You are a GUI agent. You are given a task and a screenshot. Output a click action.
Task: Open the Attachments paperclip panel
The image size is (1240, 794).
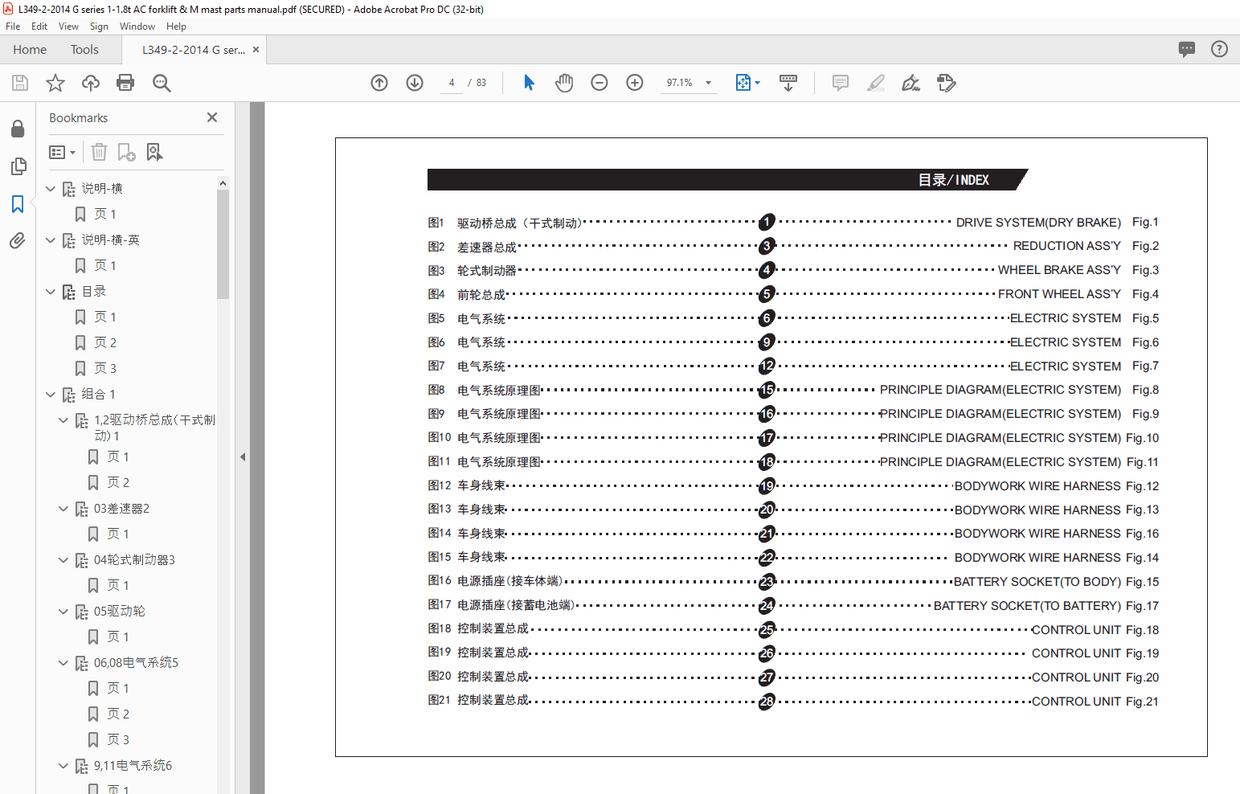click(17, 241)
